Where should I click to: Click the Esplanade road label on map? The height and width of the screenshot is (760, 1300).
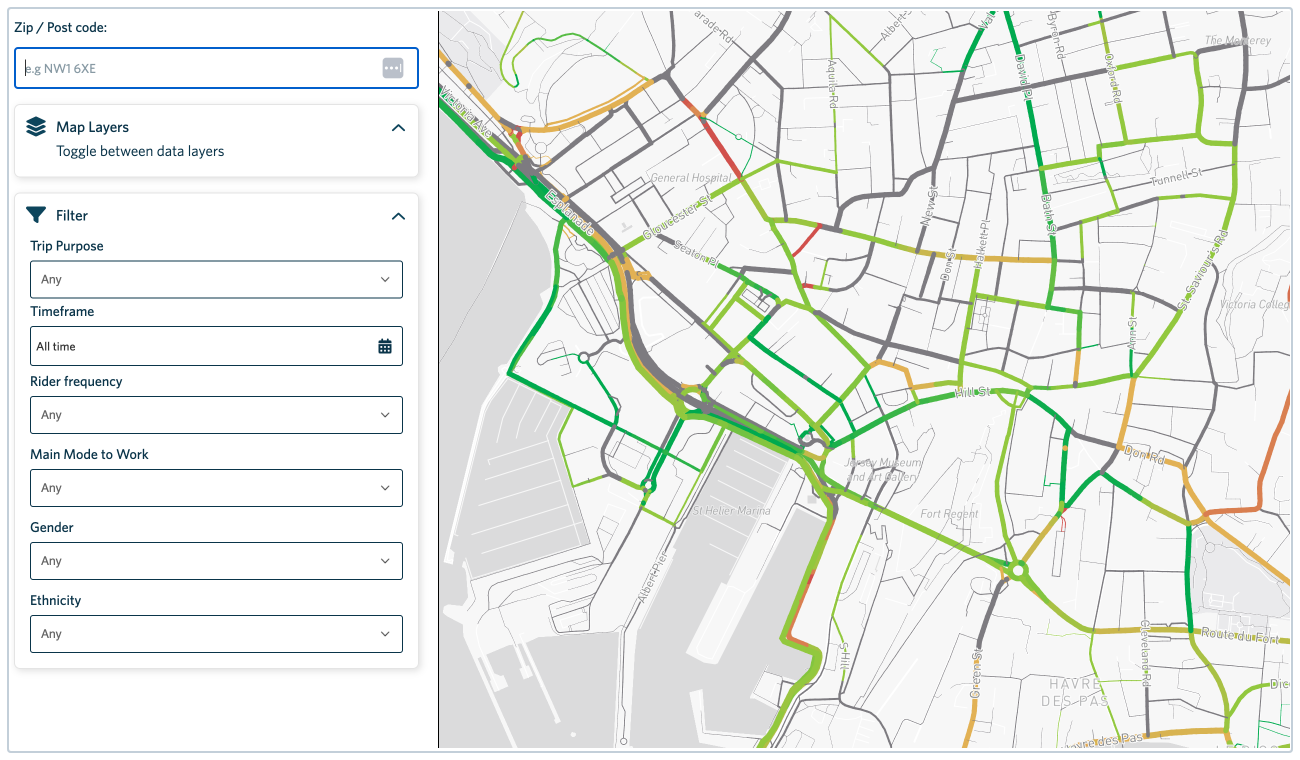pyautogui.click(x=572, y=214)
